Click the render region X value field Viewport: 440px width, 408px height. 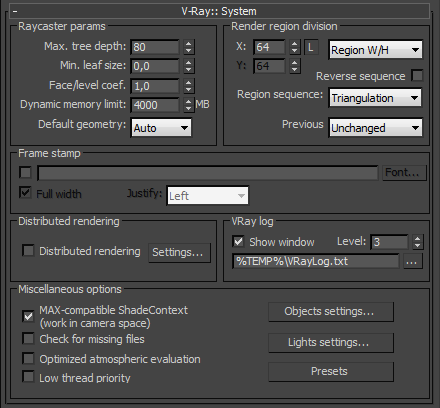coord(269,47)
